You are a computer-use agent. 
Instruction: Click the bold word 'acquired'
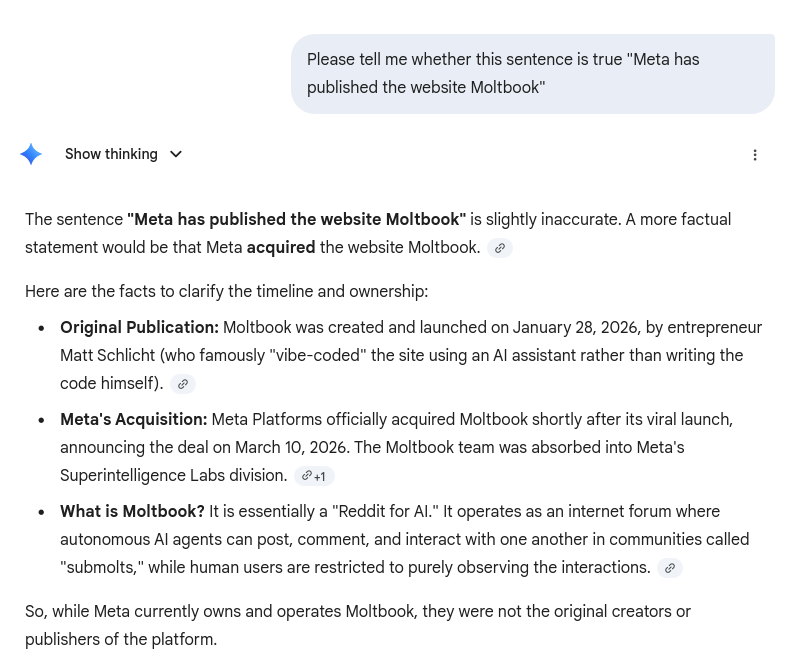point(281,248)
